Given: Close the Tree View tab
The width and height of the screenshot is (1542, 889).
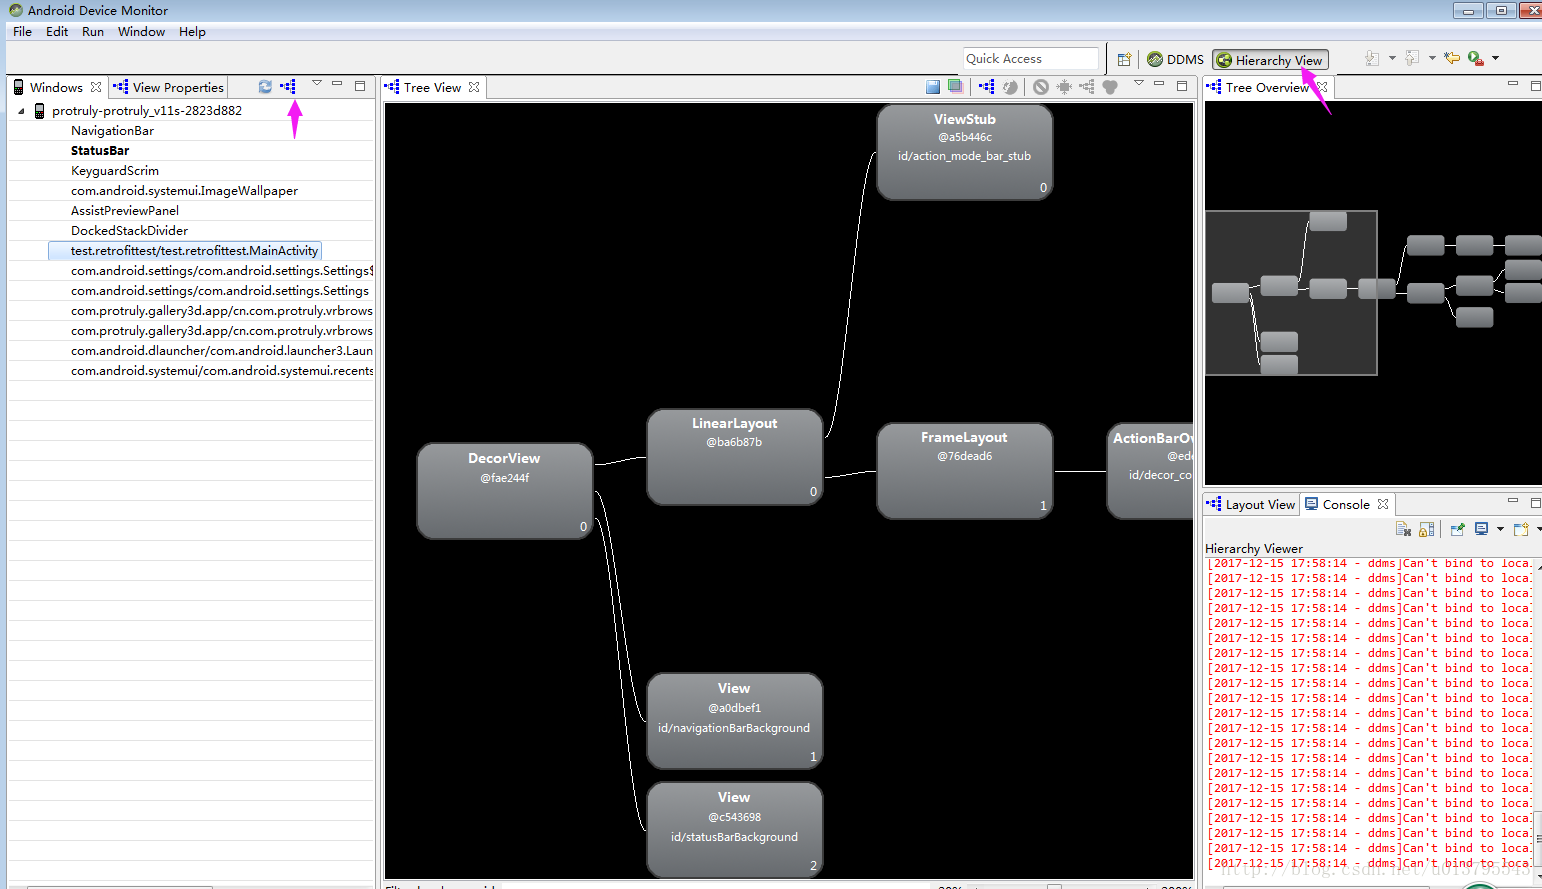Looking at the screenshot, I should pos(474,87).
